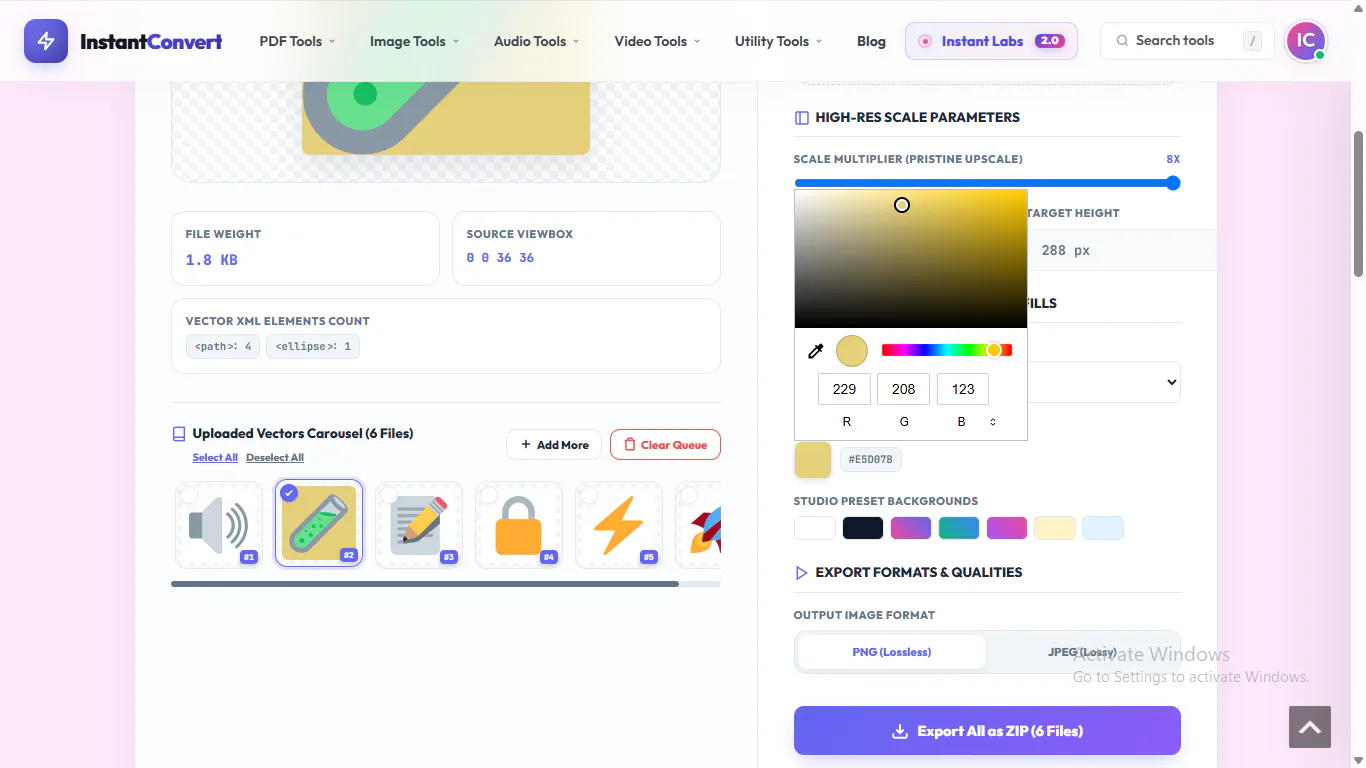Select the white preset background
The height and width of the screenshot is (768, 1366).
[x=814, y=528]
